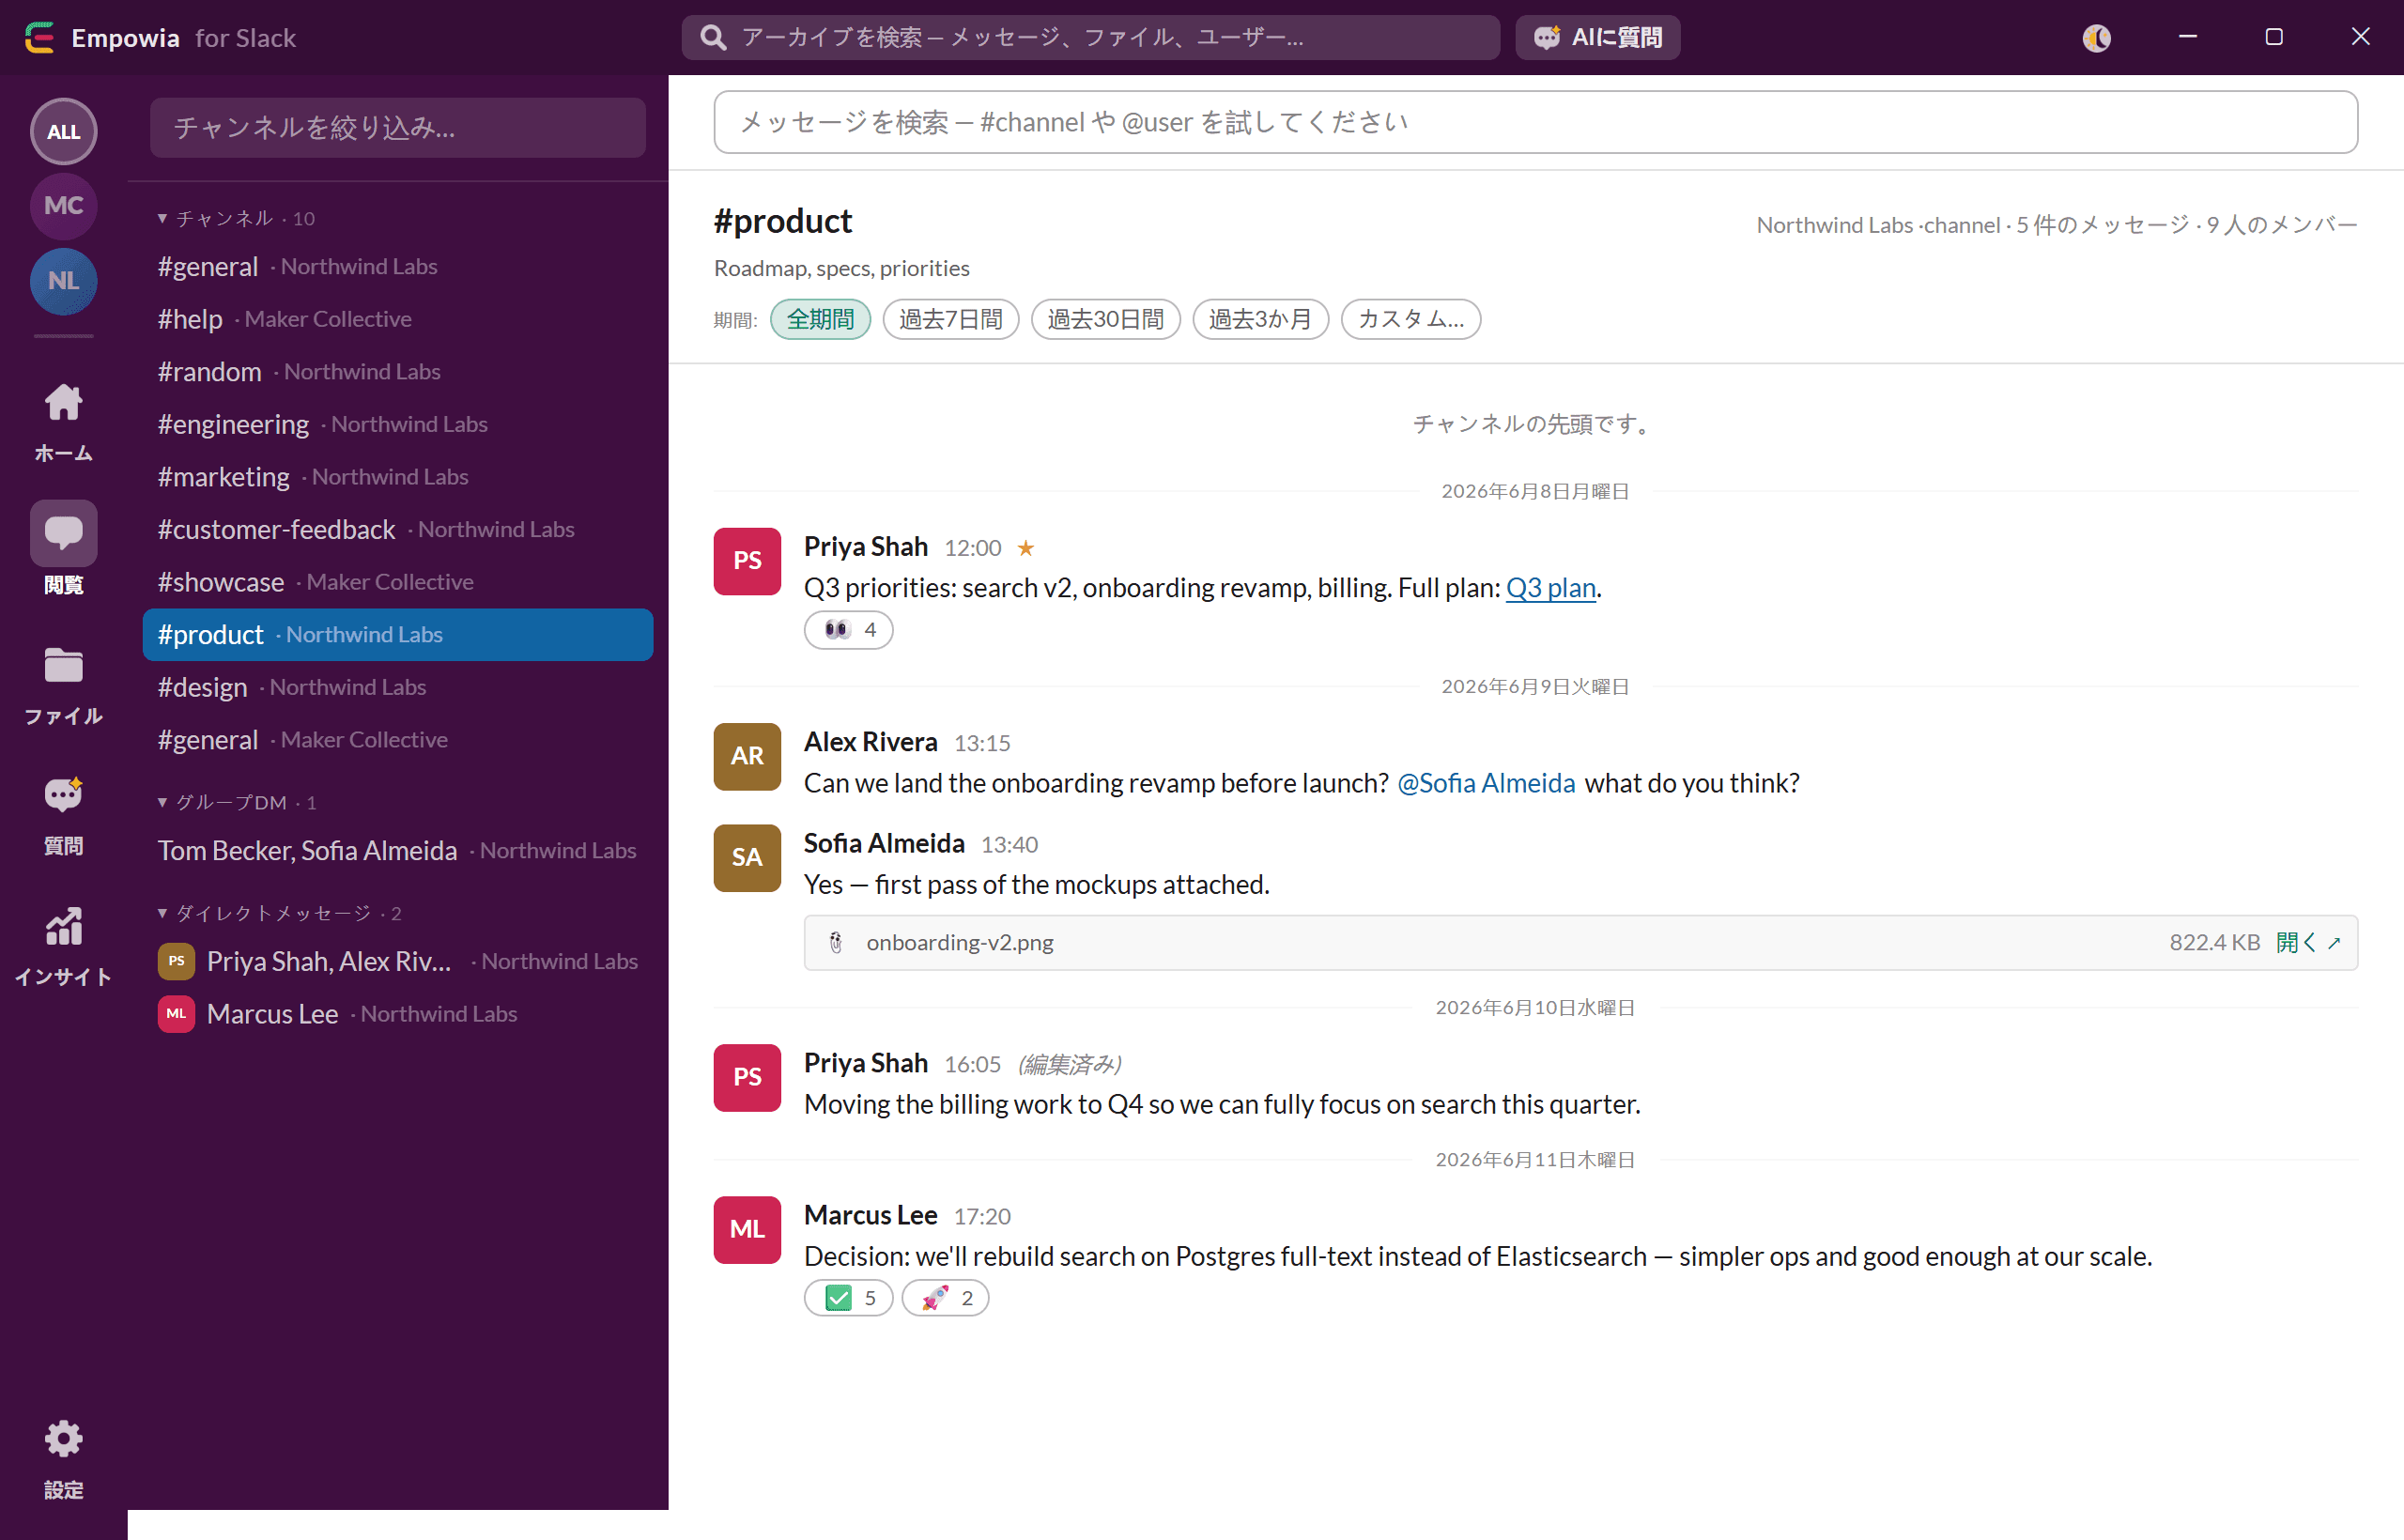Viewport: 2404px width, 1540px height.
Task: Open #marketing channel
Action: click(397, 476)
